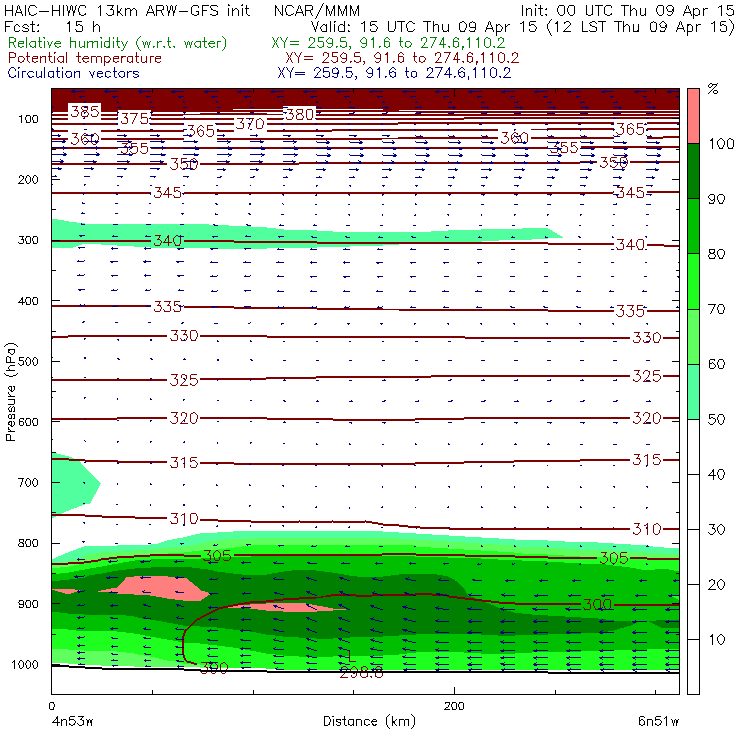Click the 60–70% light green colorbar segment

[x=693, y=336]
